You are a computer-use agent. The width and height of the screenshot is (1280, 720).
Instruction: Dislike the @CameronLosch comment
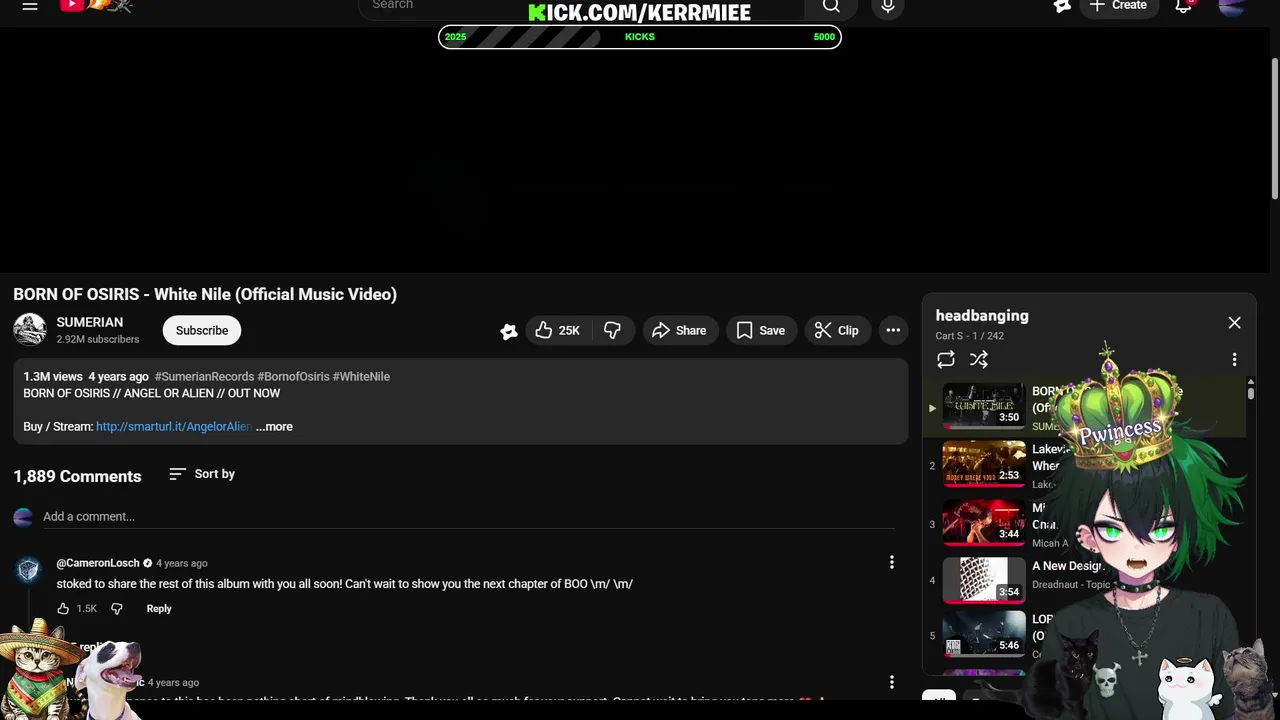117,608
